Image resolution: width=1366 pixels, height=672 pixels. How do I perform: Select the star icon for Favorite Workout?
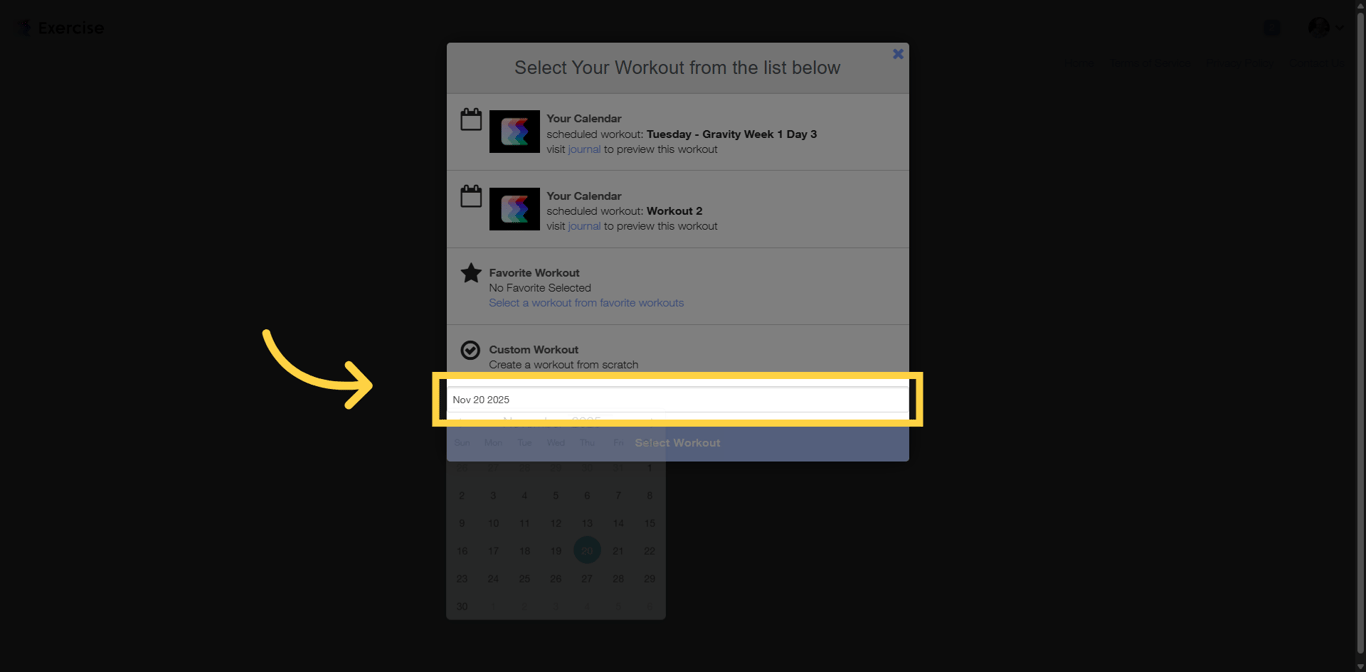(470, 272)
